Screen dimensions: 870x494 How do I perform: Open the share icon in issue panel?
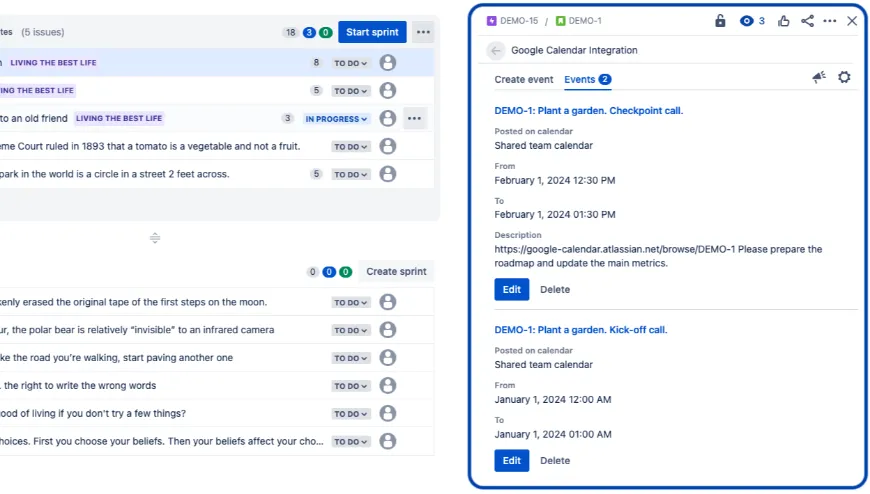coord(807,21)
